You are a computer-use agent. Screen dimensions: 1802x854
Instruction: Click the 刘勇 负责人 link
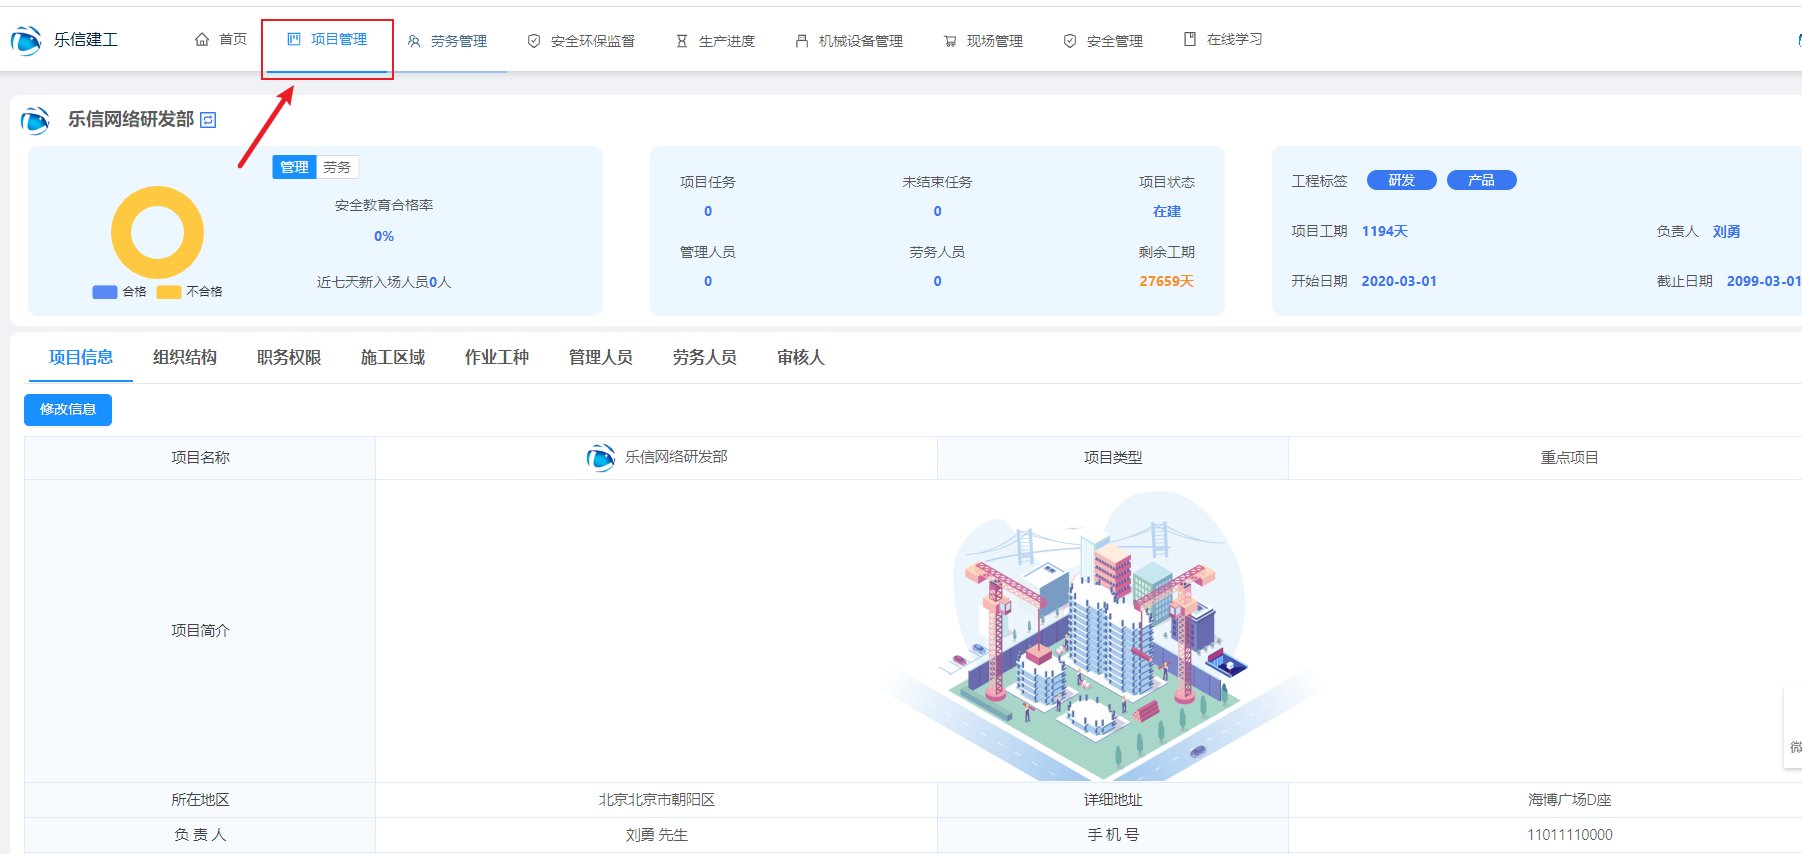click(1726, 231)
